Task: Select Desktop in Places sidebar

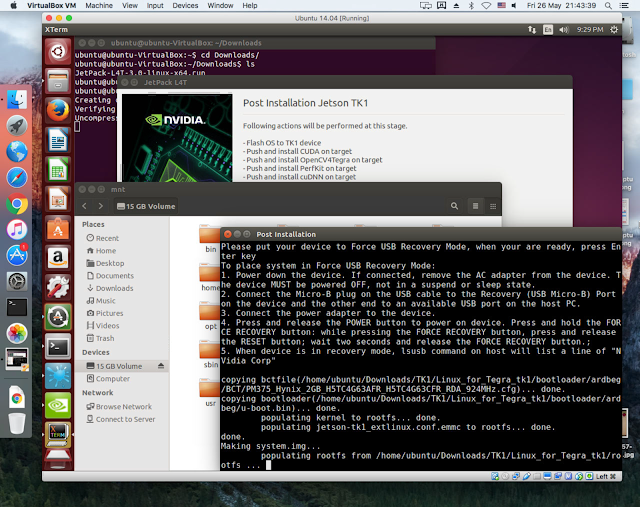Action: 105,263
